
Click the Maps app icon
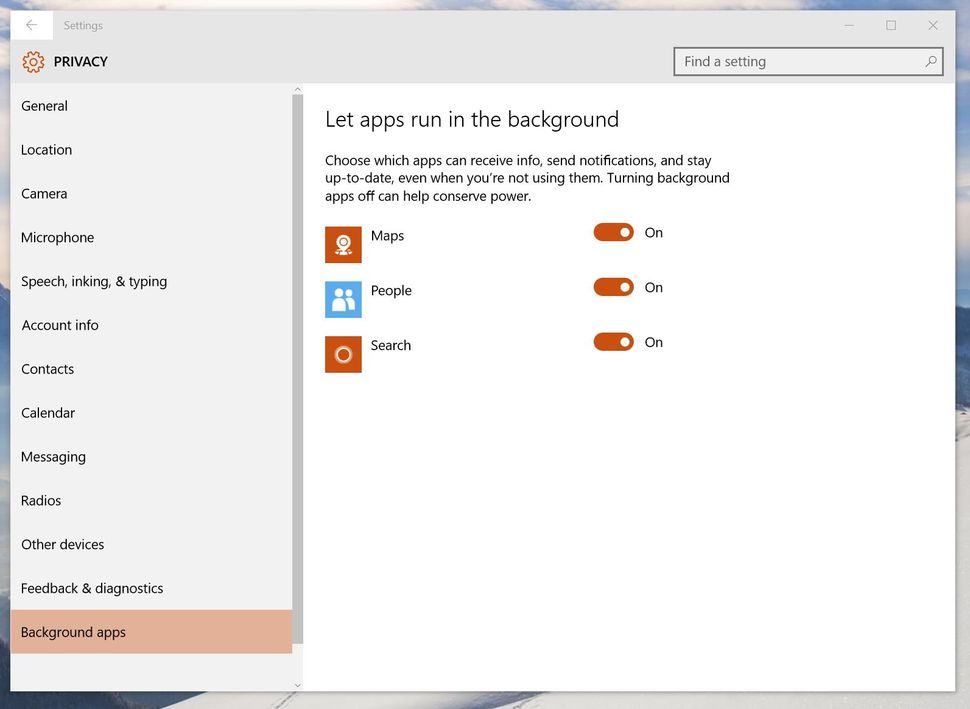tap(343, 244)
